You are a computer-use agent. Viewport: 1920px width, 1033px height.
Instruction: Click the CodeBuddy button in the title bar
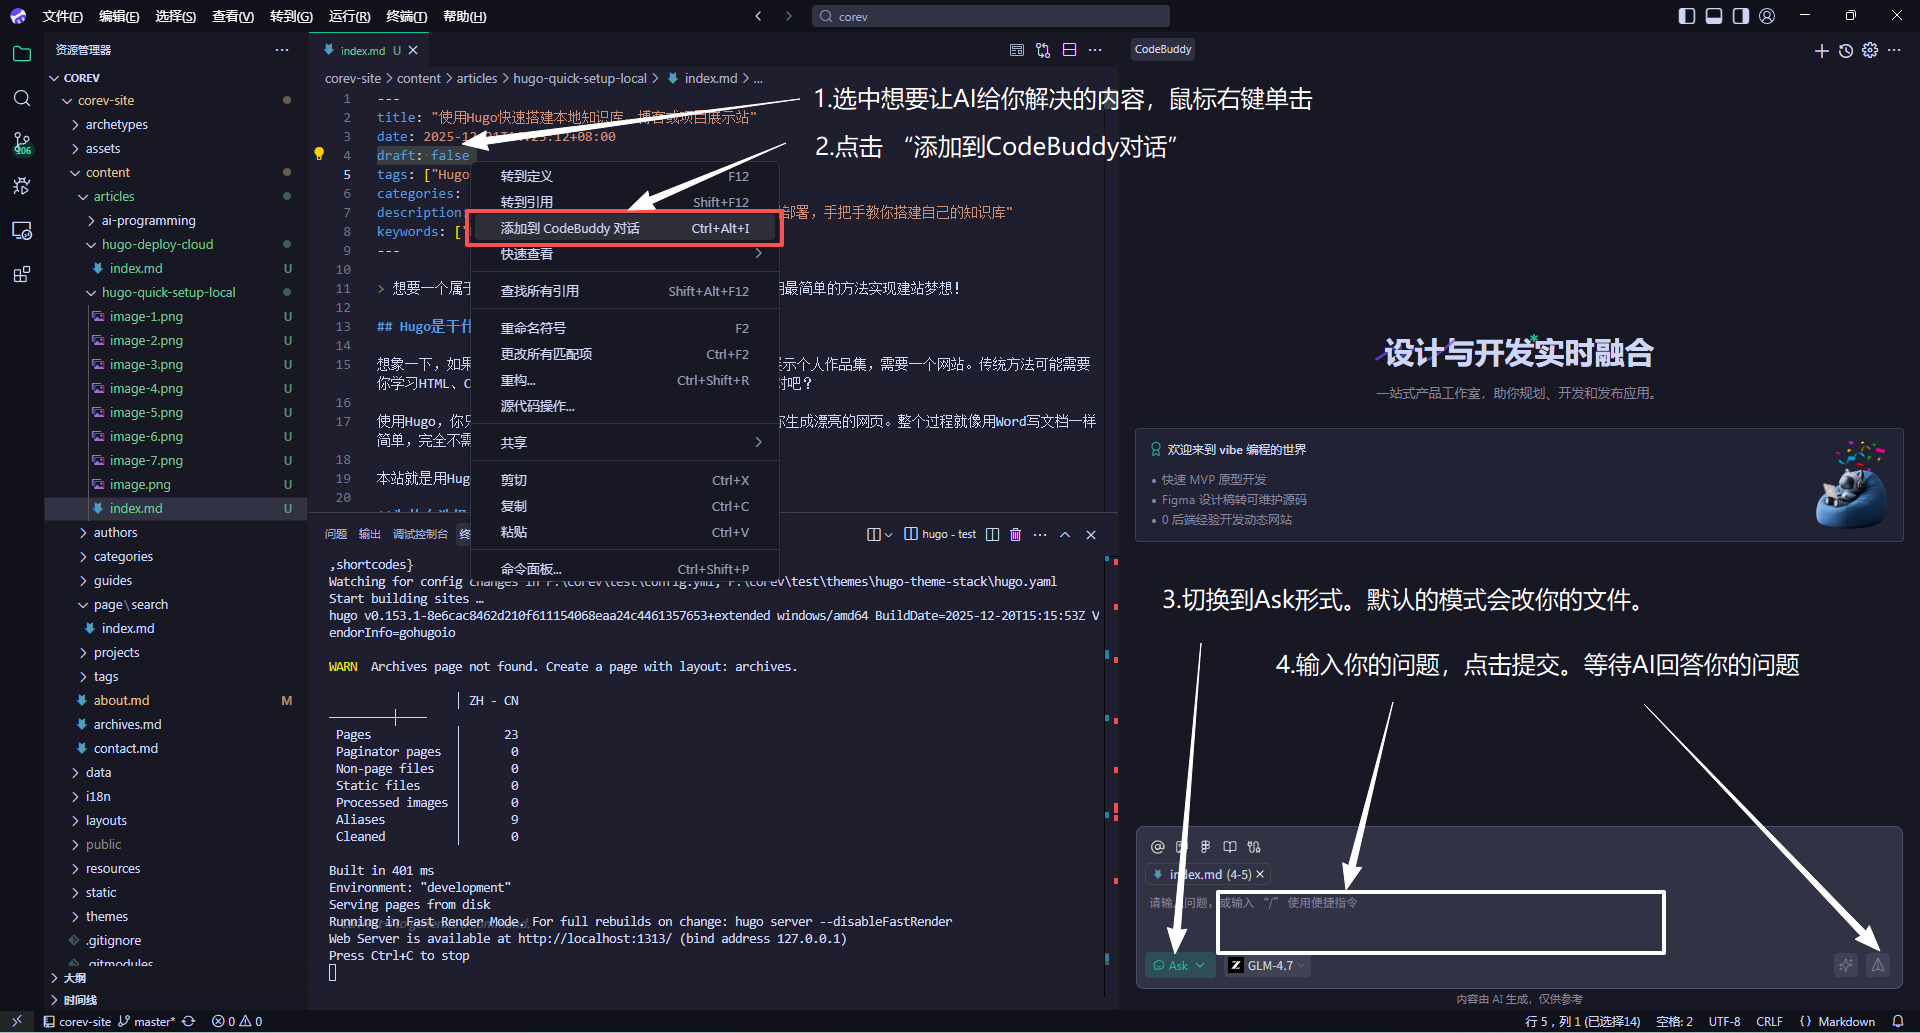[1162, 49]
